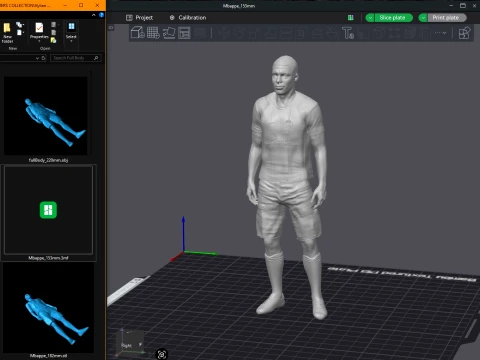Select the Rotate tool in the toolbar
The width and height of the screenshot is (480, 360).
point(239,33)
